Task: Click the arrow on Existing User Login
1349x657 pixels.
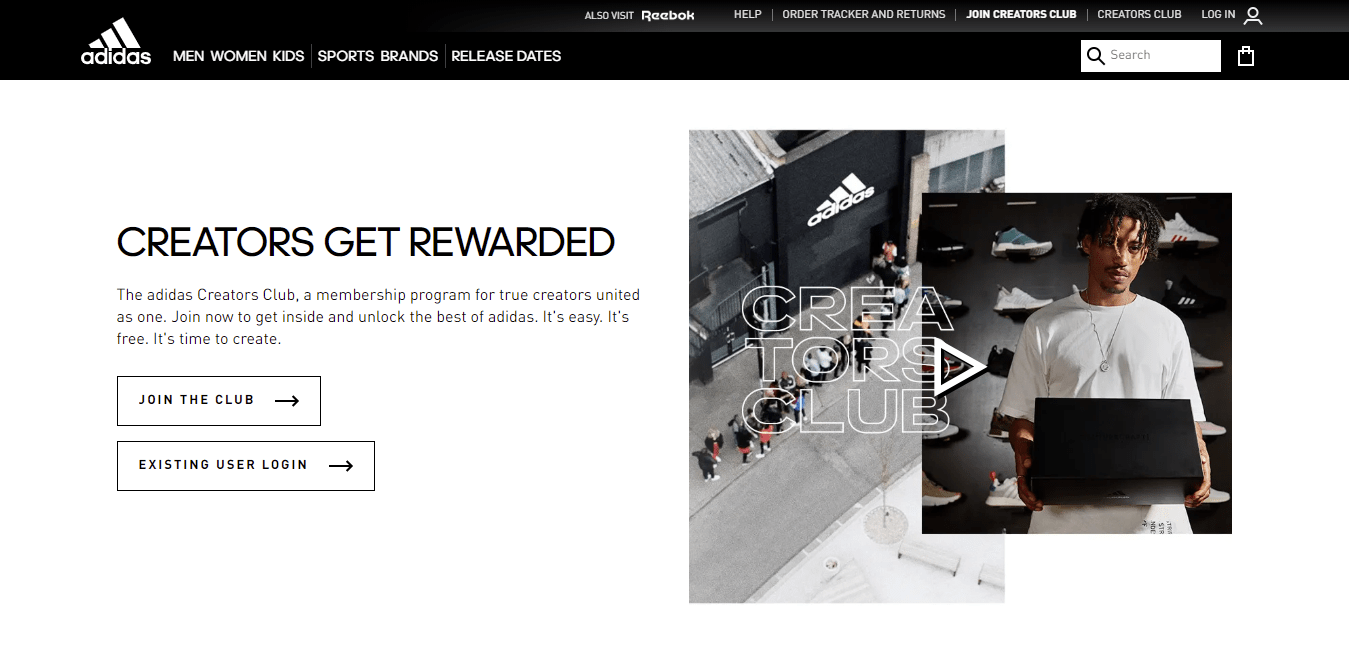Action: (341, 466)
